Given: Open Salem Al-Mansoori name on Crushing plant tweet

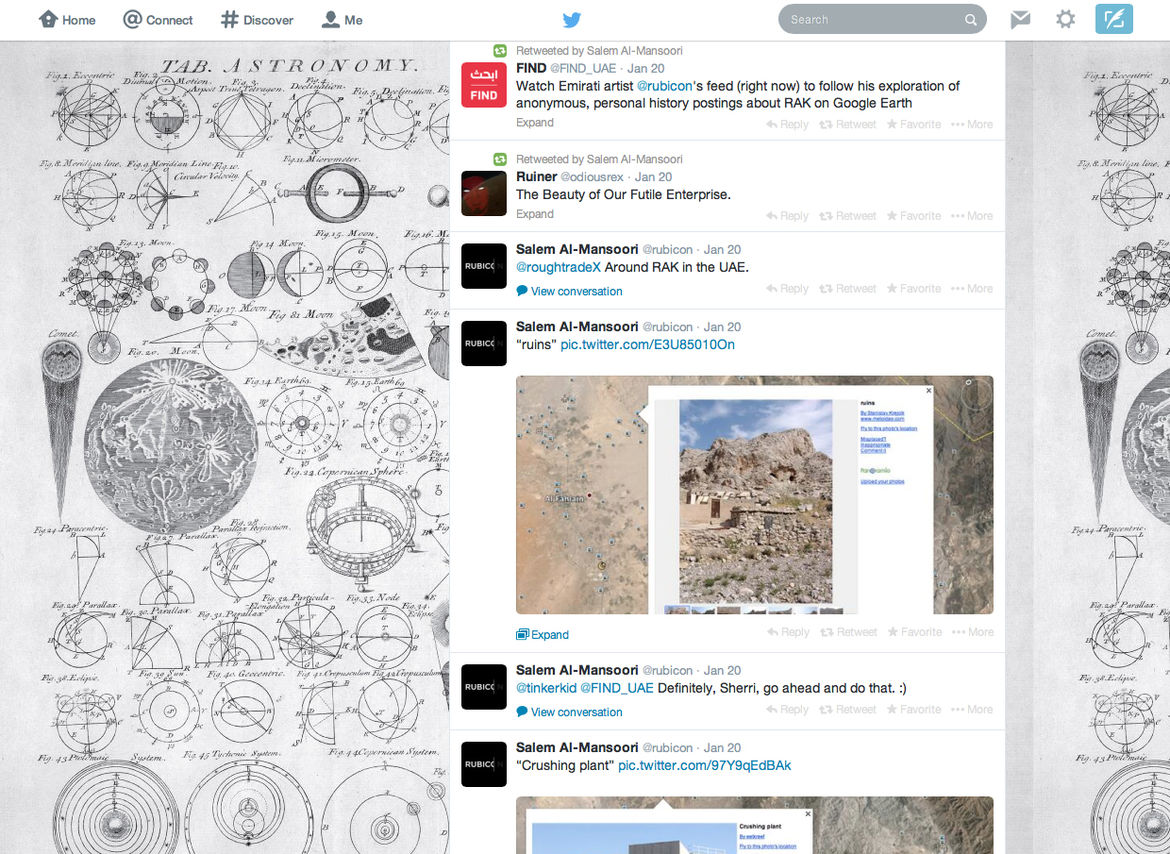Looking at the screenshot, I should pos(577,747).
